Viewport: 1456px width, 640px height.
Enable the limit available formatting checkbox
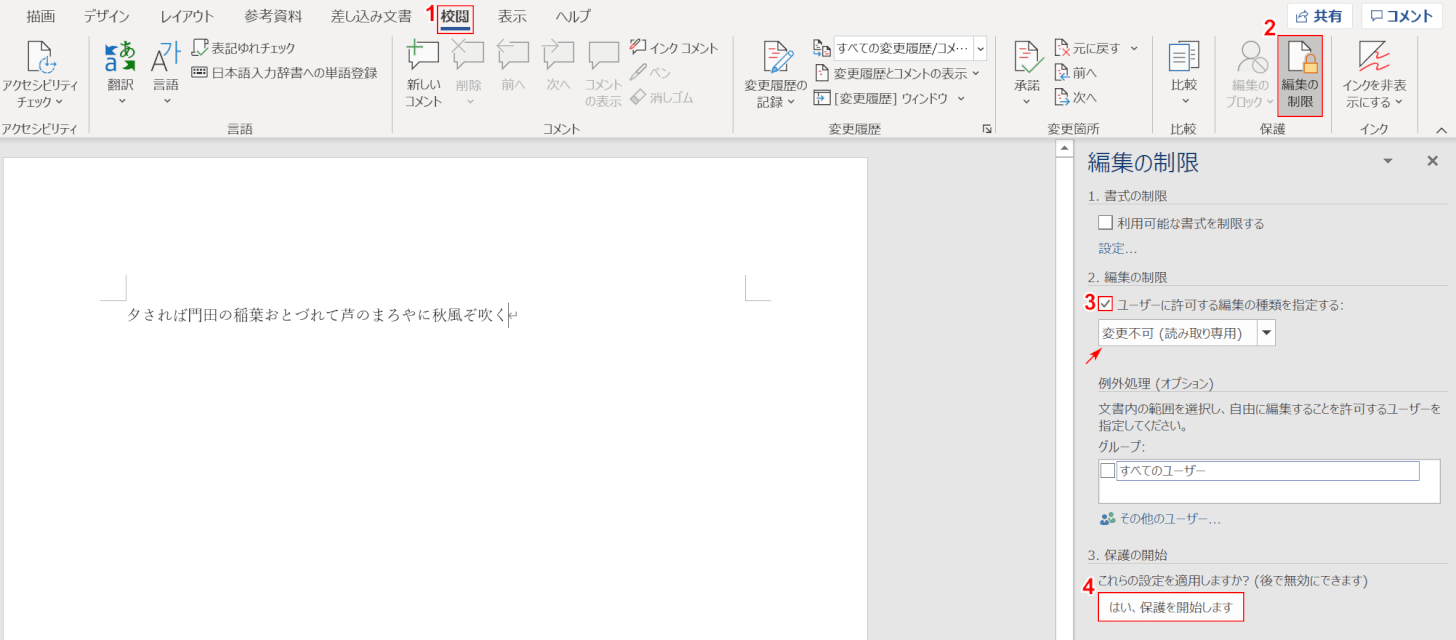tap(1105, 223)
